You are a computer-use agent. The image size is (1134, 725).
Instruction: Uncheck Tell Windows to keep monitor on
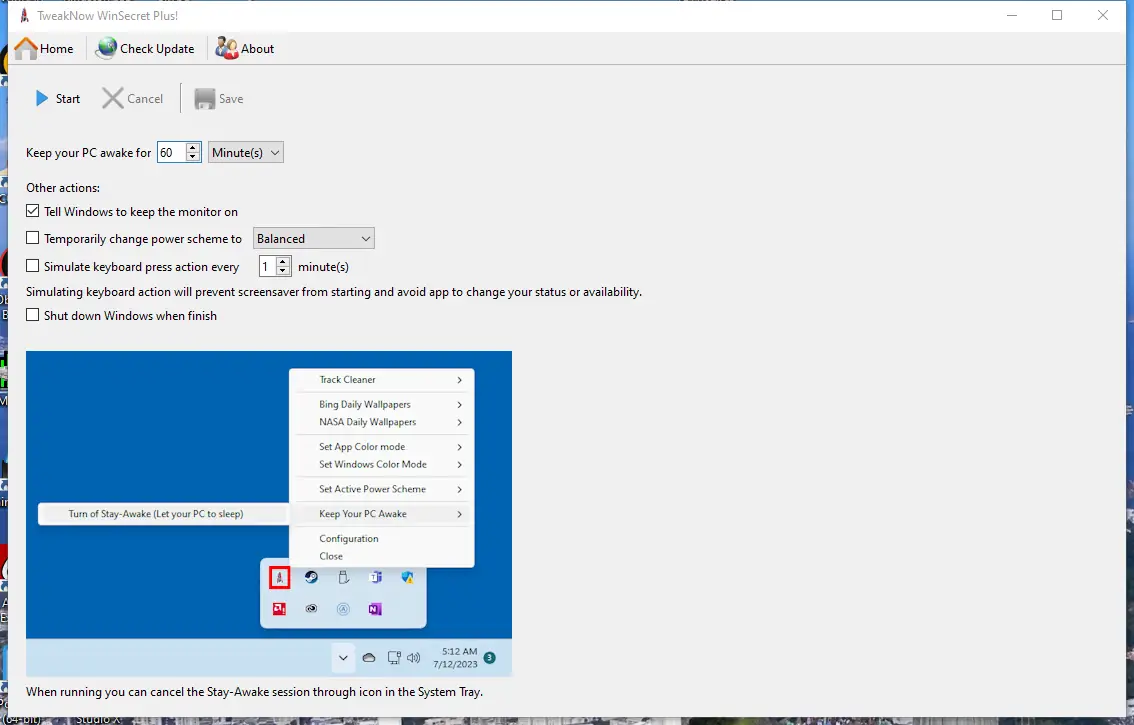[x=33, y=211]
